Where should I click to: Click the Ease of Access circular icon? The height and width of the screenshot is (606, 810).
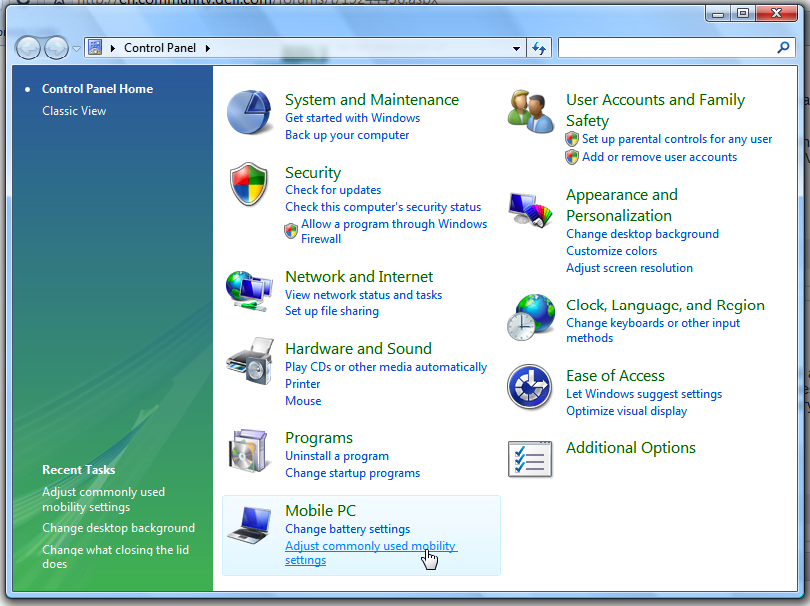tap(529, 387)
